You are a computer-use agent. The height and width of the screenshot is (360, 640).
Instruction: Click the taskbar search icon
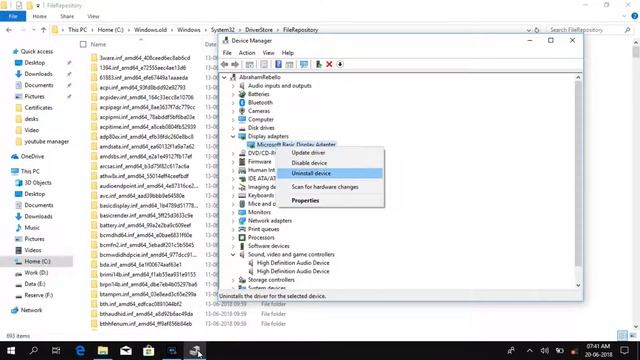tap(34, 351)
